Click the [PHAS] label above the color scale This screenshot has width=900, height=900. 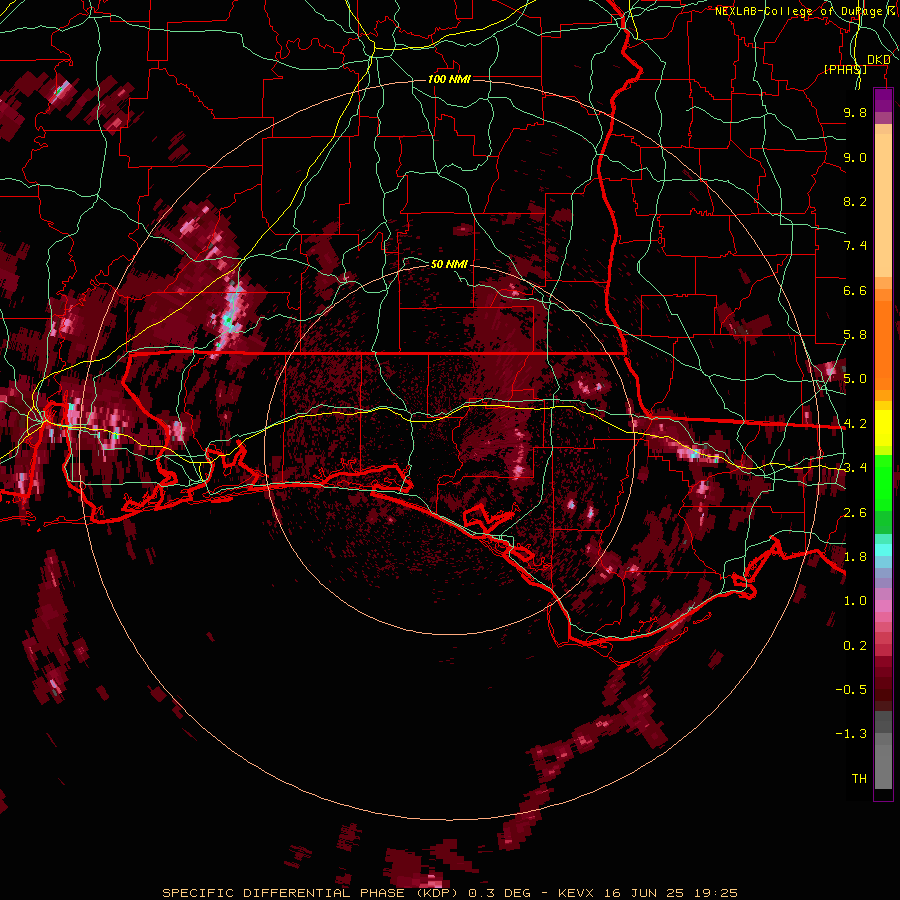pos(845,69)
